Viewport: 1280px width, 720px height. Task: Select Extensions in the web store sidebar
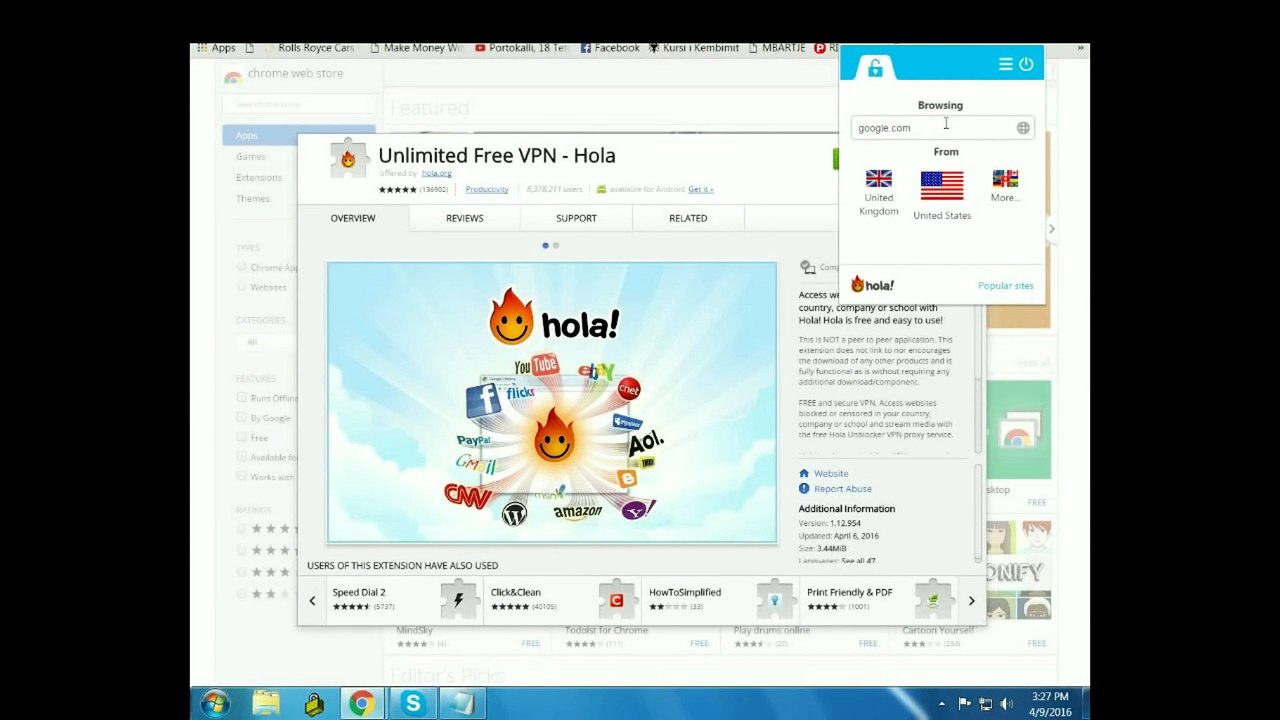(259, 178)
